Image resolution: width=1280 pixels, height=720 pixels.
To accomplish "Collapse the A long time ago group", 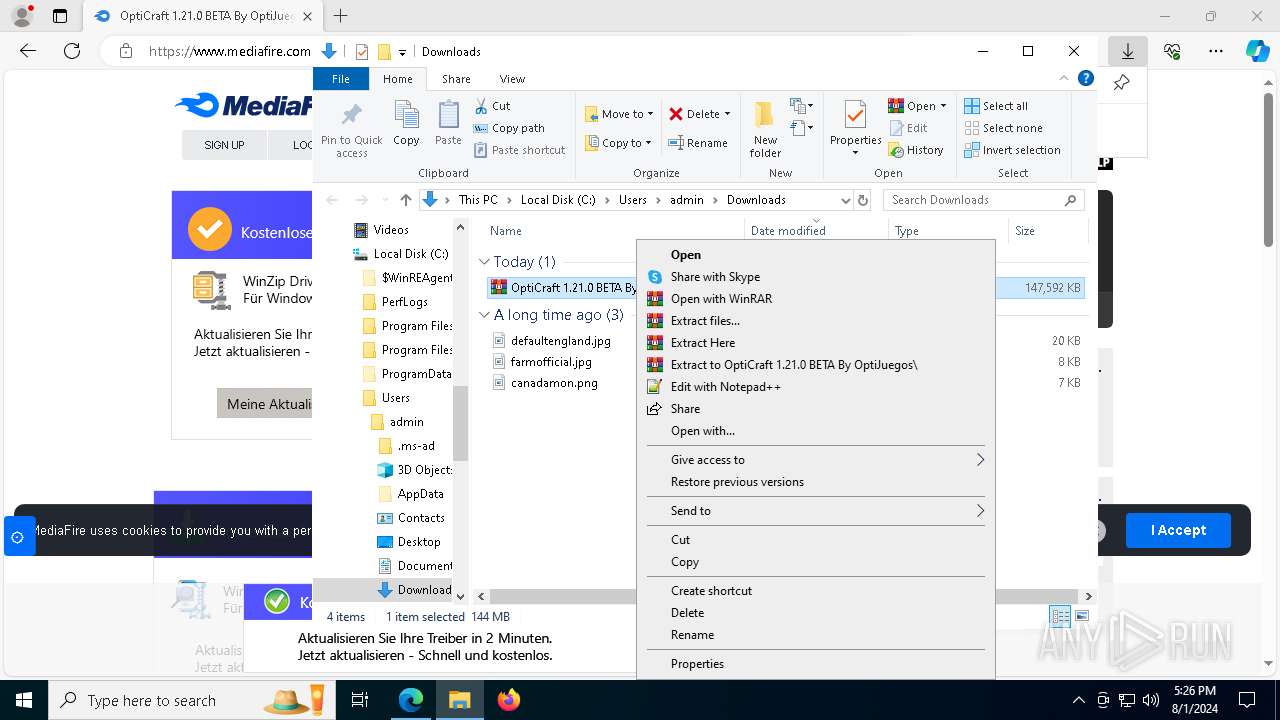I will coord(484,315).
